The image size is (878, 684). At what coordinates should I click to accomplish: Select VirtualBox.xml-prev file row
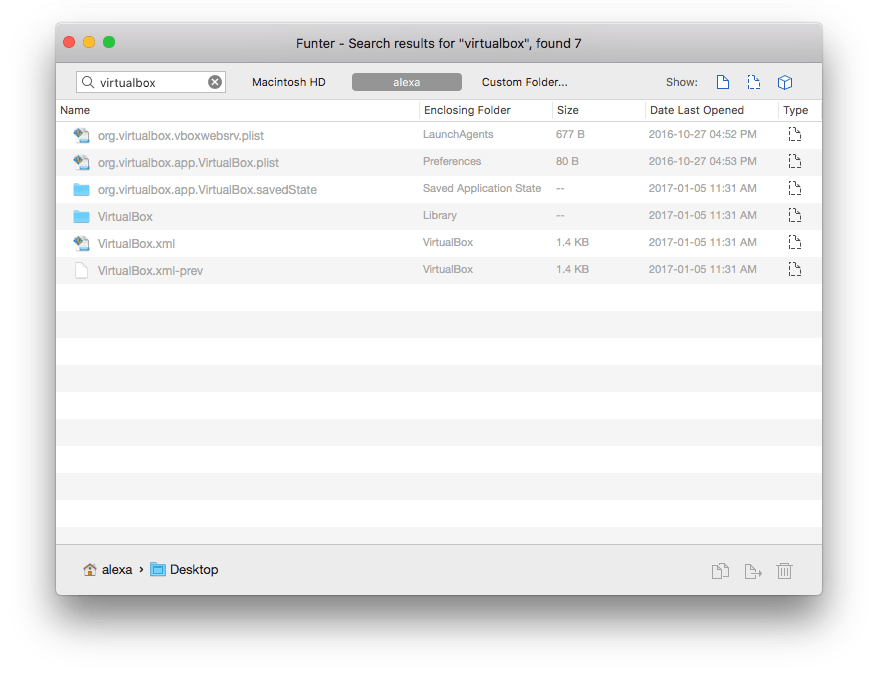(439, 270)
